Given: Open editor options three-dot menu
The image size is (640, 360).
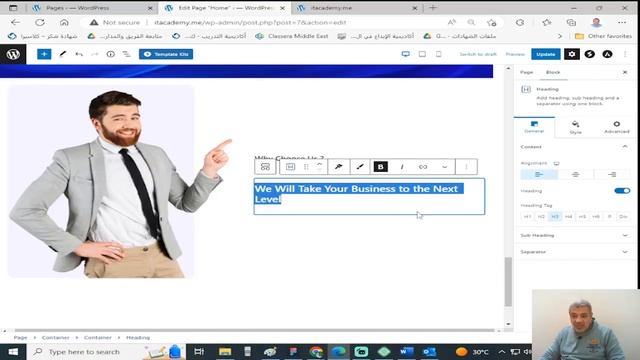Looking at the screenshot, I should tap(625, 54).
